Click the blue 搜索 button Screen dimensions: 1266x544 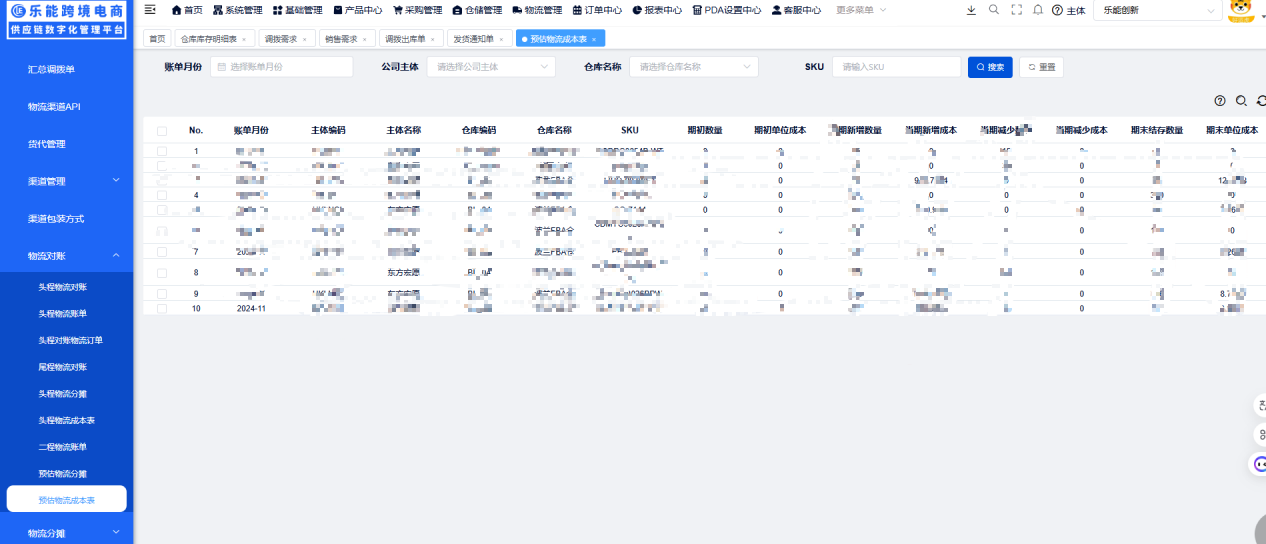(990, 67)
